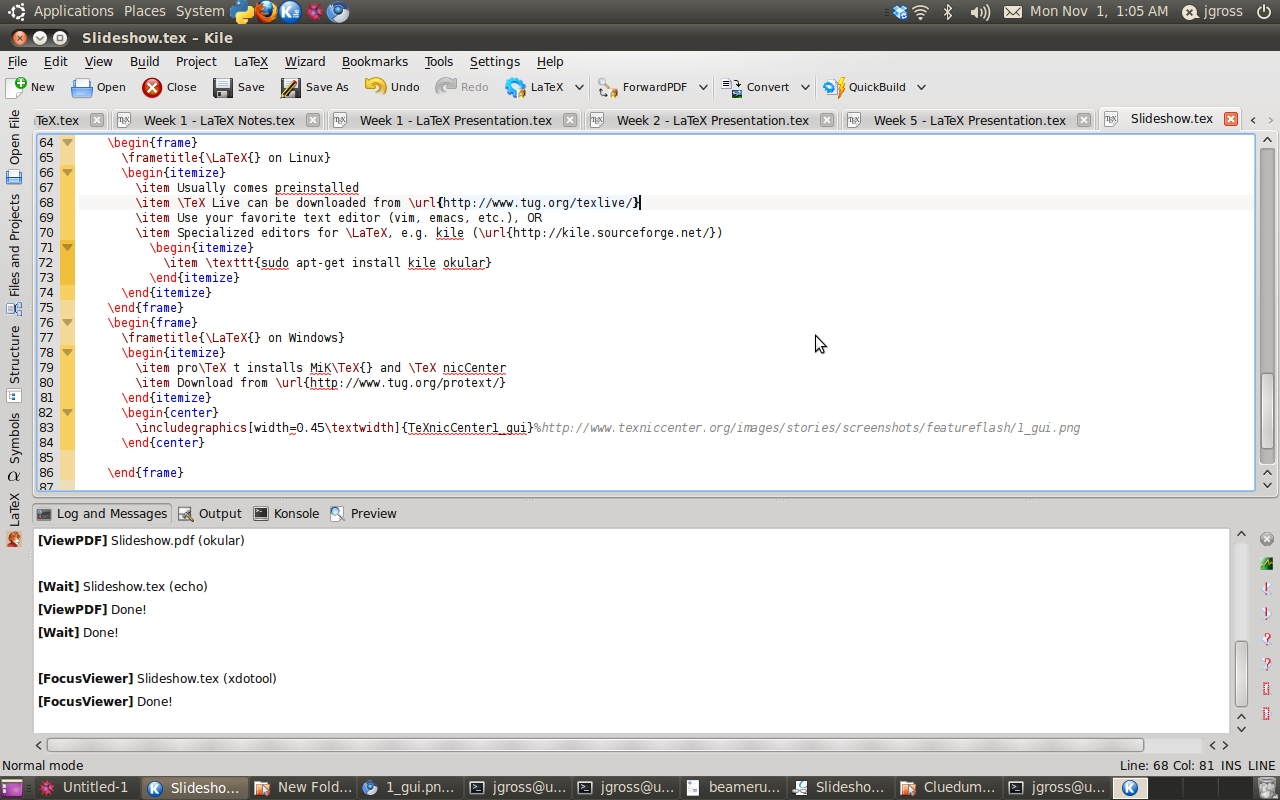This screenshot has width=1280, height=800.
Task: Open the Wizard menu
Action: (305, 61)
